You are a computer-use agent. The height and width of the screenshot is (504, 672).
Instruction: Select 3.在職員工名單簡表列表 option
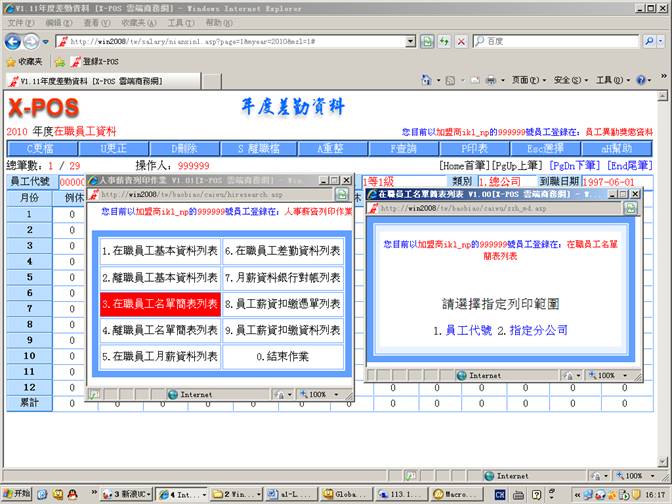[x=160, y=304]
